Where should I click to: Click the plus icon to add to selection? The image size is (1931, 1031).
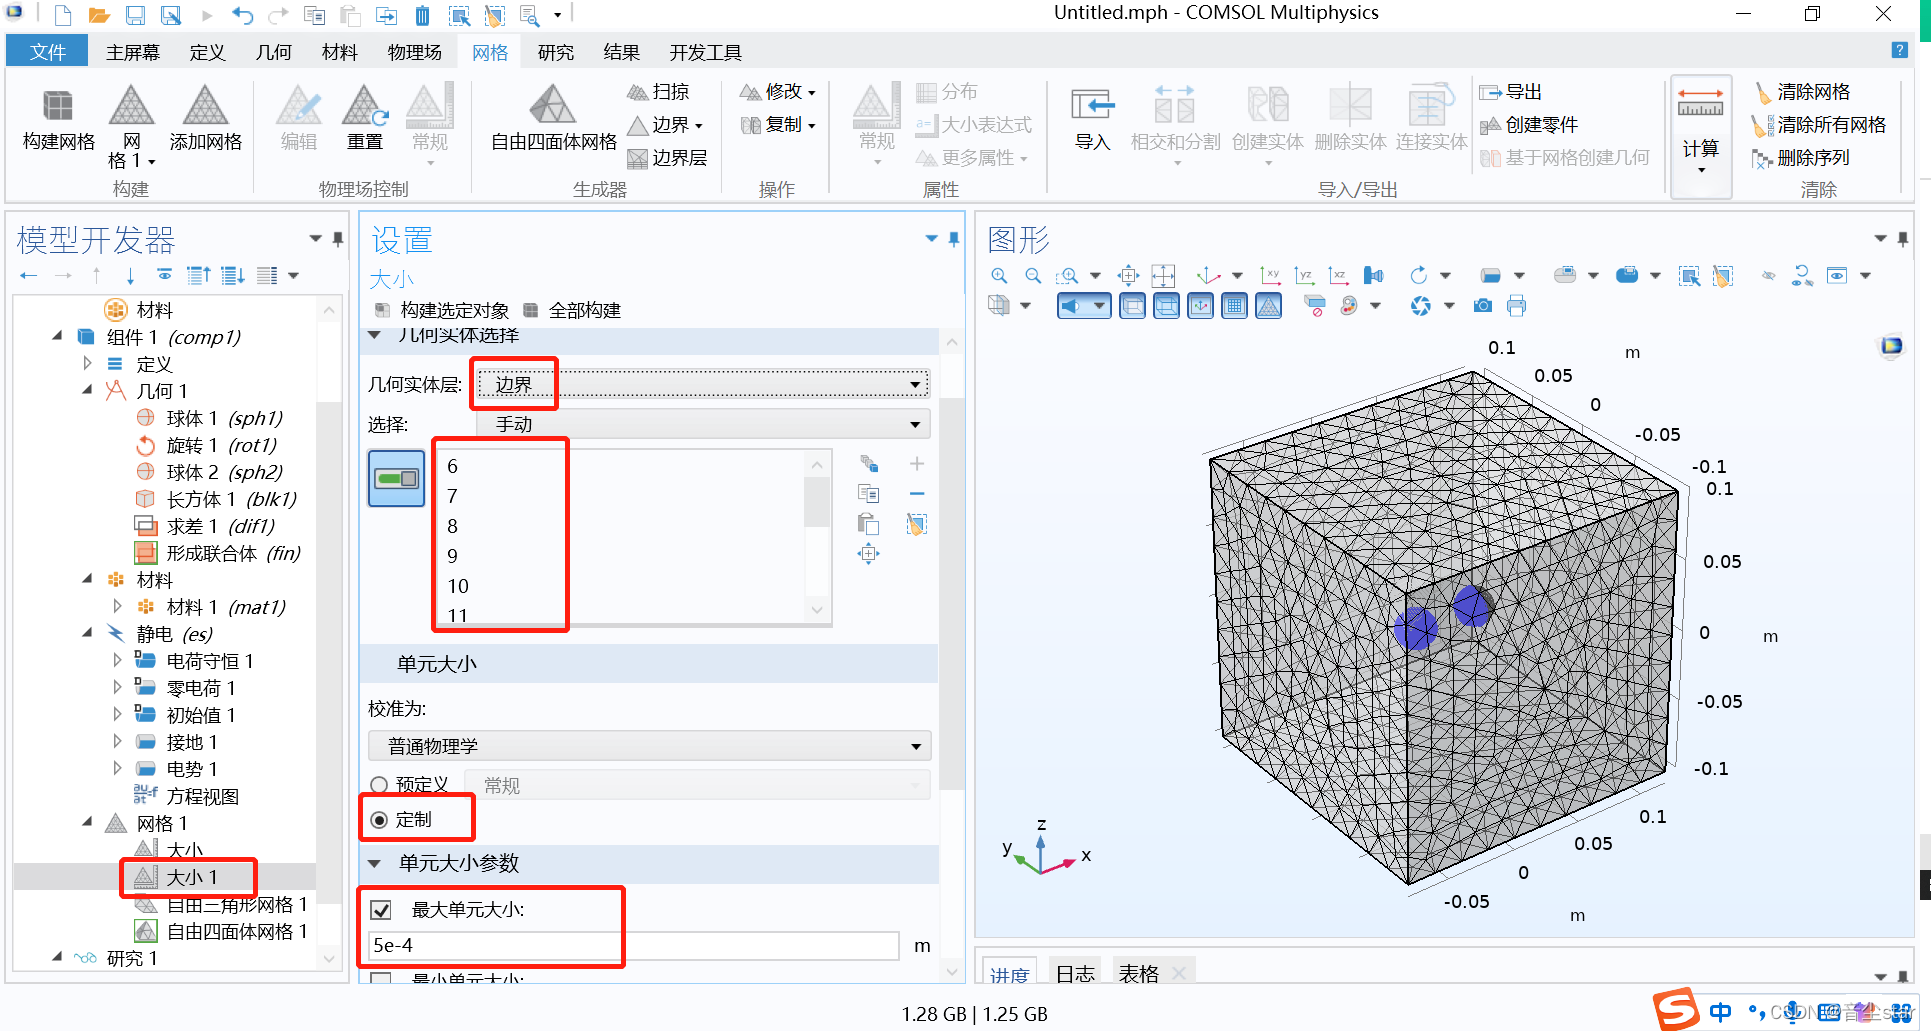[917, 463]
